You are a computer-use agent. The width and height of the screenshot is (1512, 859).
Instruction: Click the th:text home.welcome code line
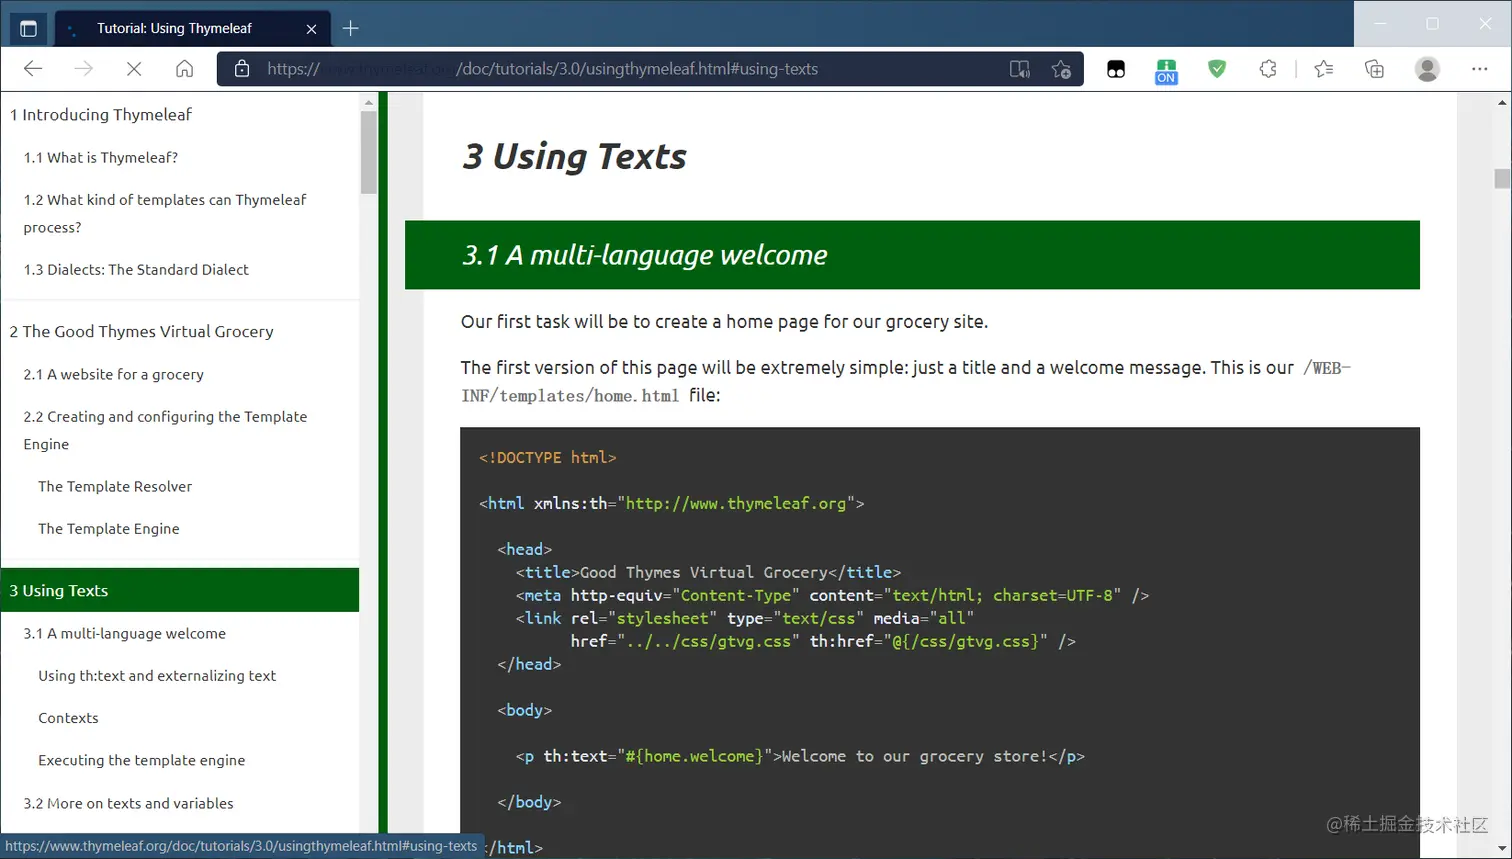click(800, 757)
